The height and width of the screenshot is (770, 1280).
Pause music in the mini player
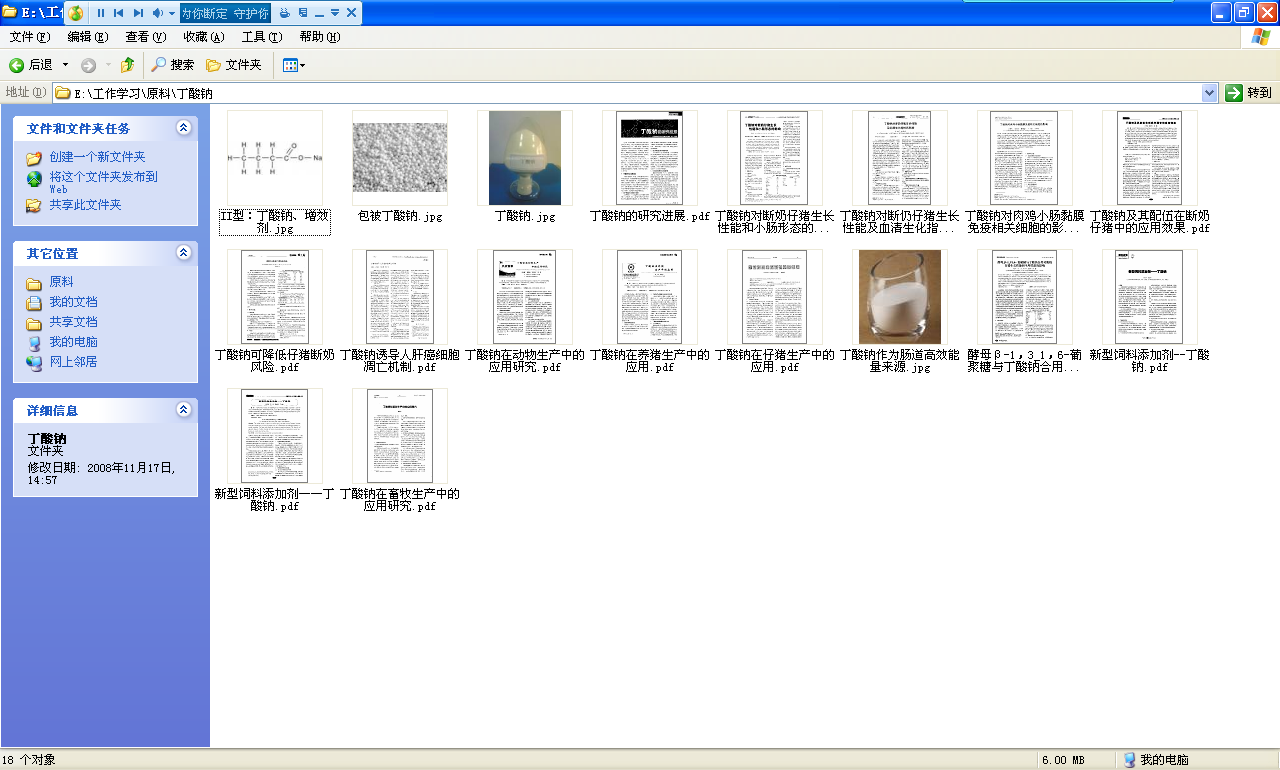coord(101,13)
